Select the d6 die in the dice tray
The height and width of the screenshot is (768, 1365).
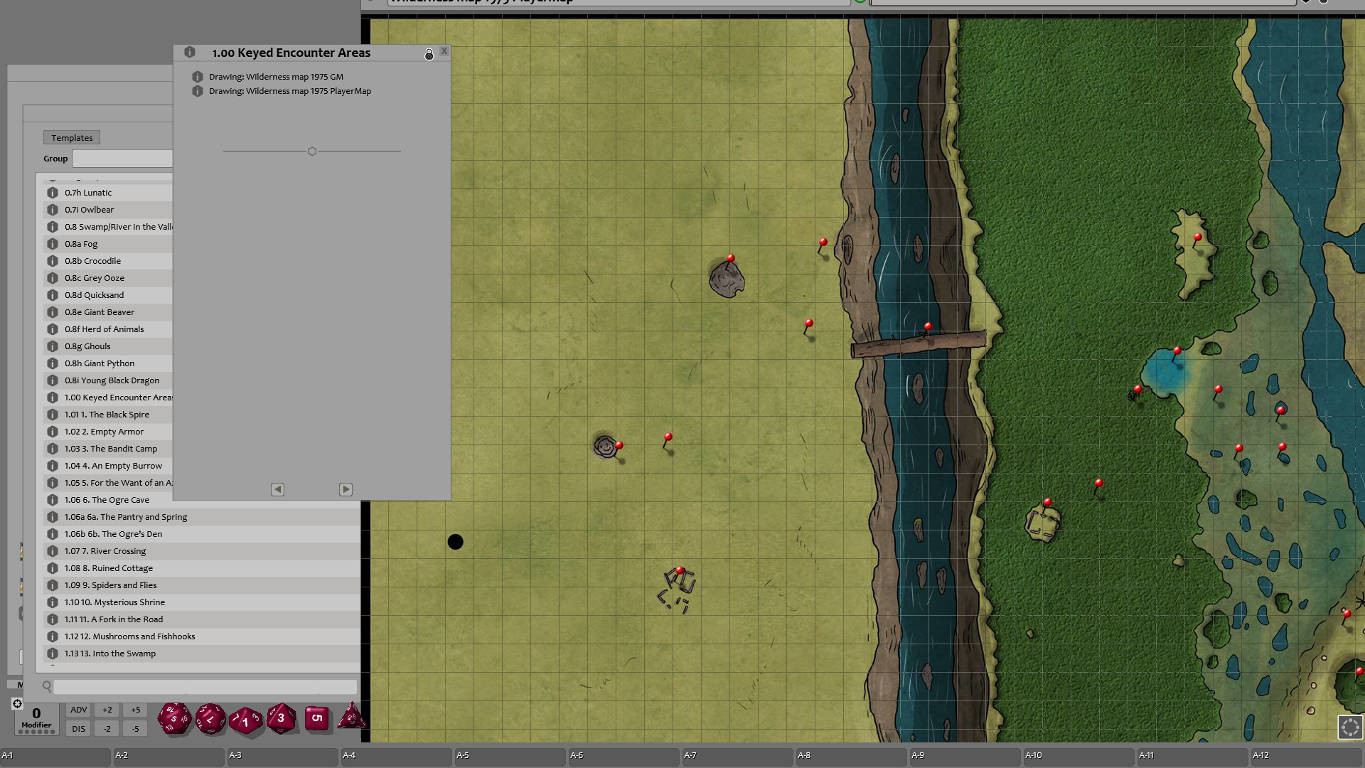coord(317,718)
